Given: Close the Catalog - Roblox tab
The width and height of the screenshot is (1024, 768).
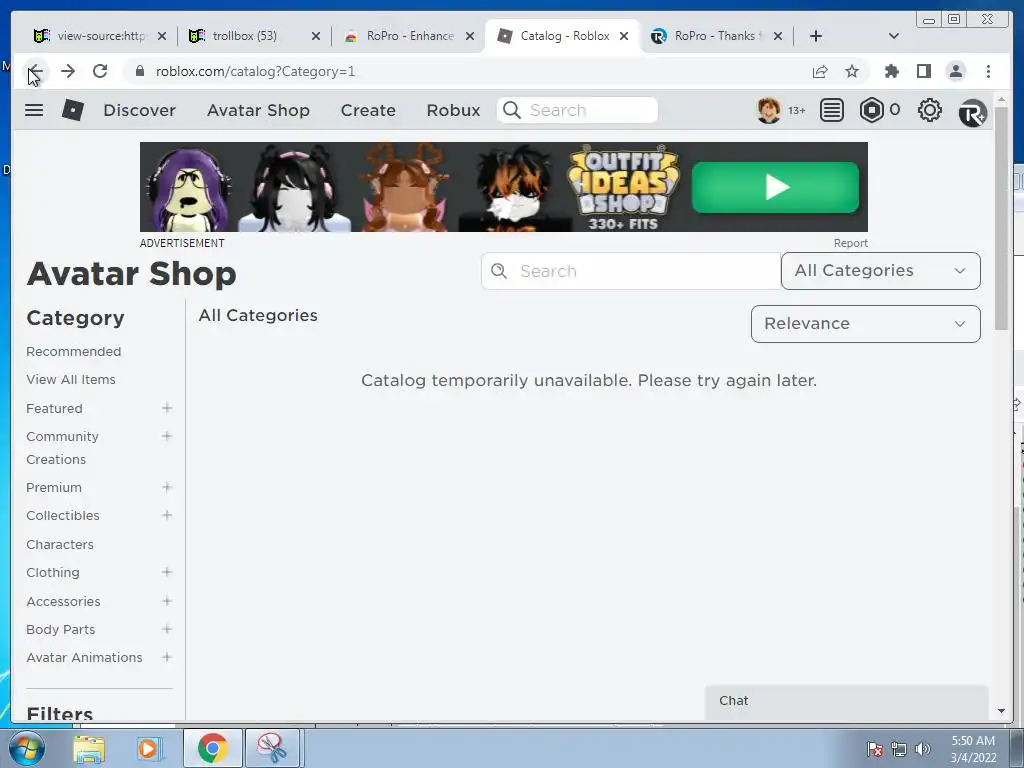Looking at the screenshot, I should coord(624,36).
